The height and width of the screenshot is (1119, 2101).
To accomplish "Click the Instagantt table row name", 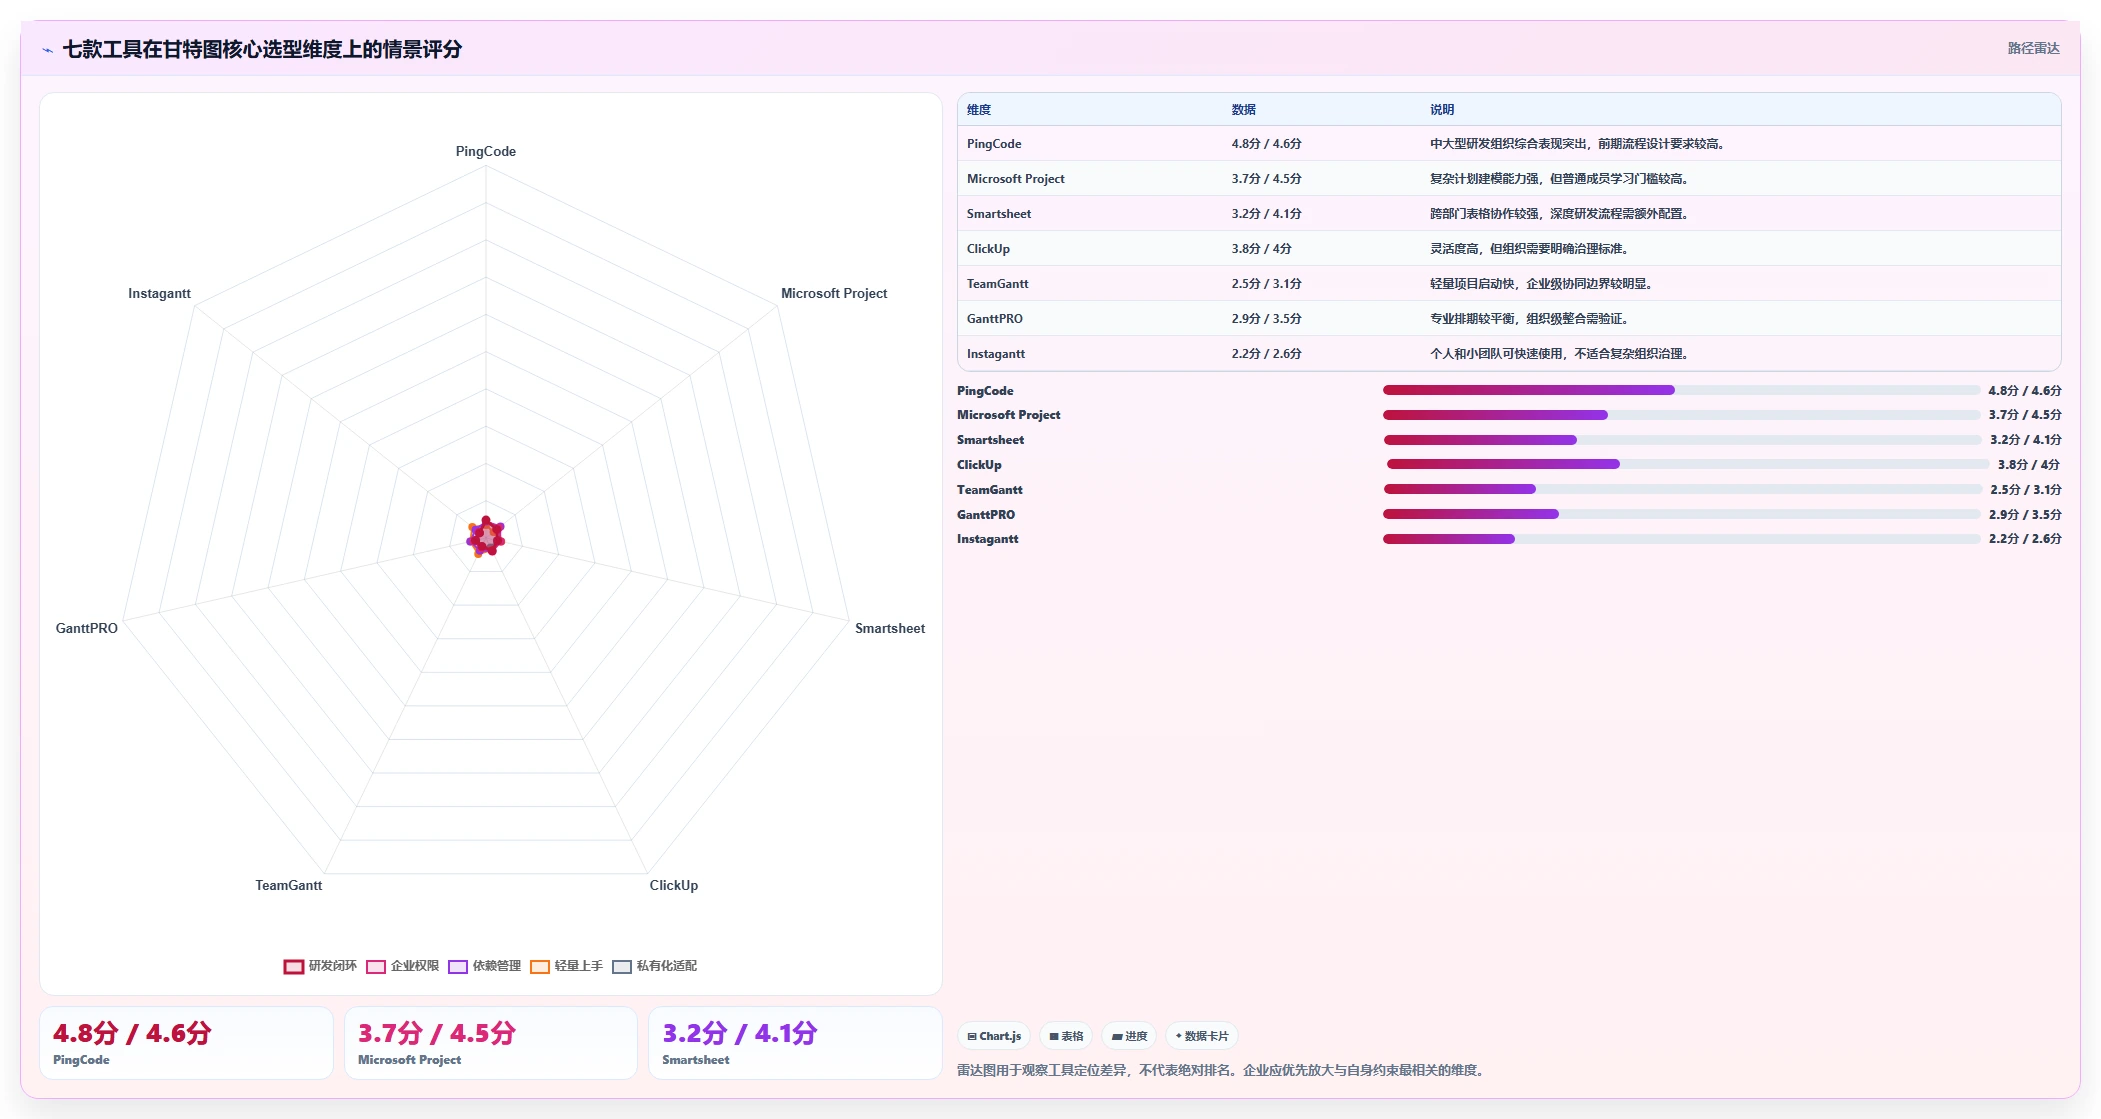I will coord(995,354).
